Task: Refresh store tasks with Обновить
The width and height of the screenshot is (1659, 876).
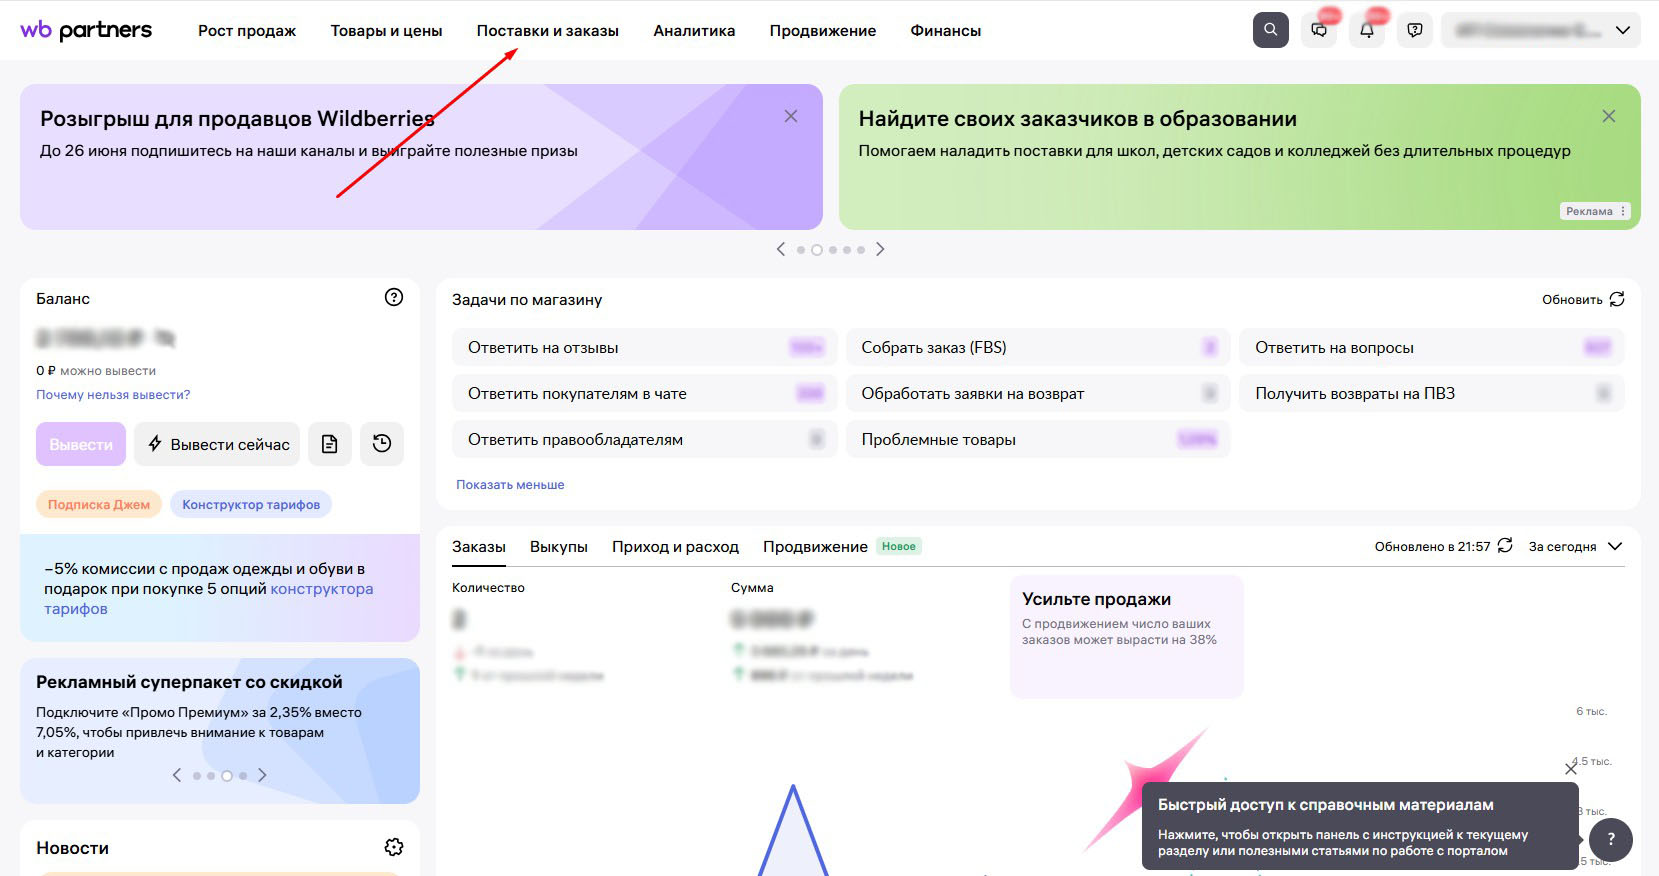Action: click(x=1583, y=299)
